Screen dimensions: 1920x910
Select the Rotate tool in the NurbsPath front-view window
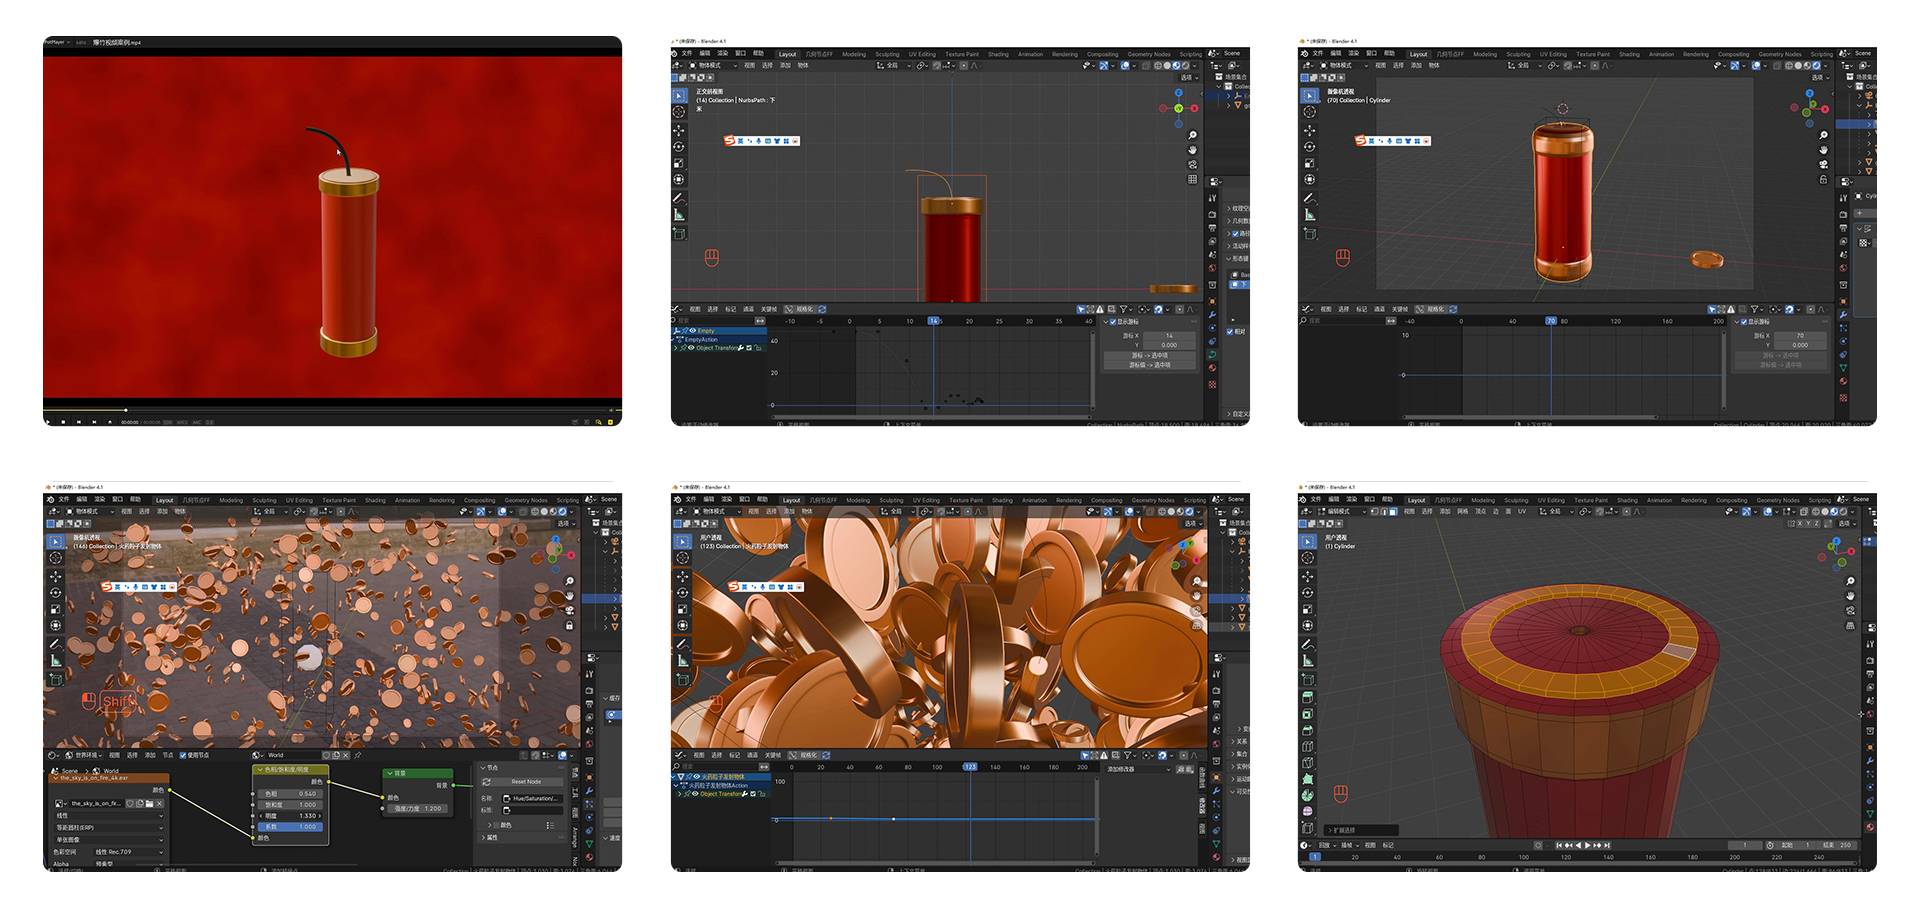(x=679, y=146)
